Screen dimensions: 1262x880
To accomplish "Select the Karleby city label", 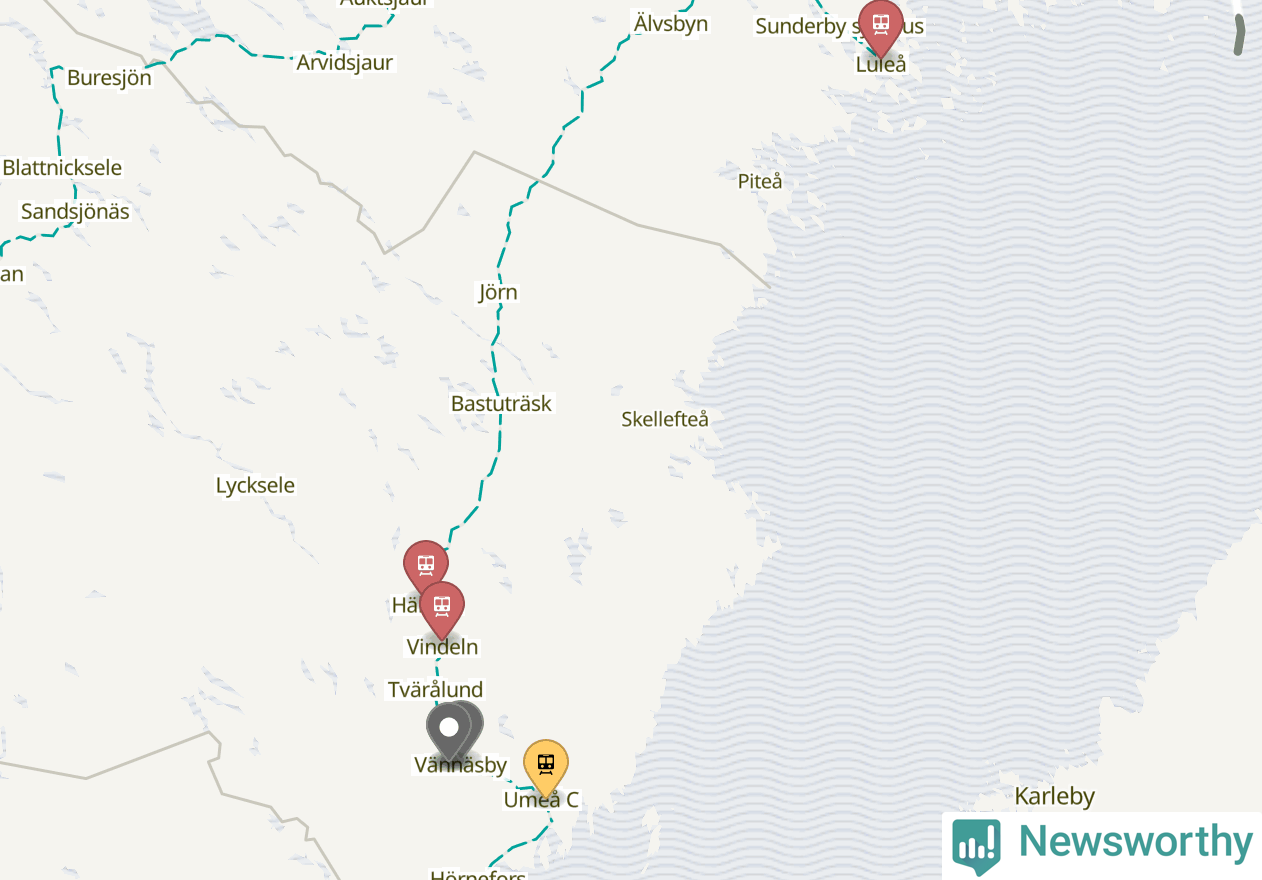I will pos(1055,797).
